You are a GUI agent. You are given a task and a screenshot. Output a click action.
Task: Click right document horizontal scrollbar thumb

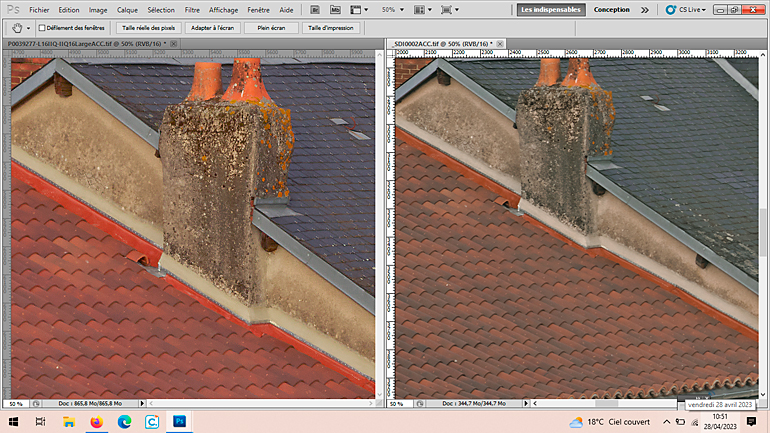(x=606, y=404)
